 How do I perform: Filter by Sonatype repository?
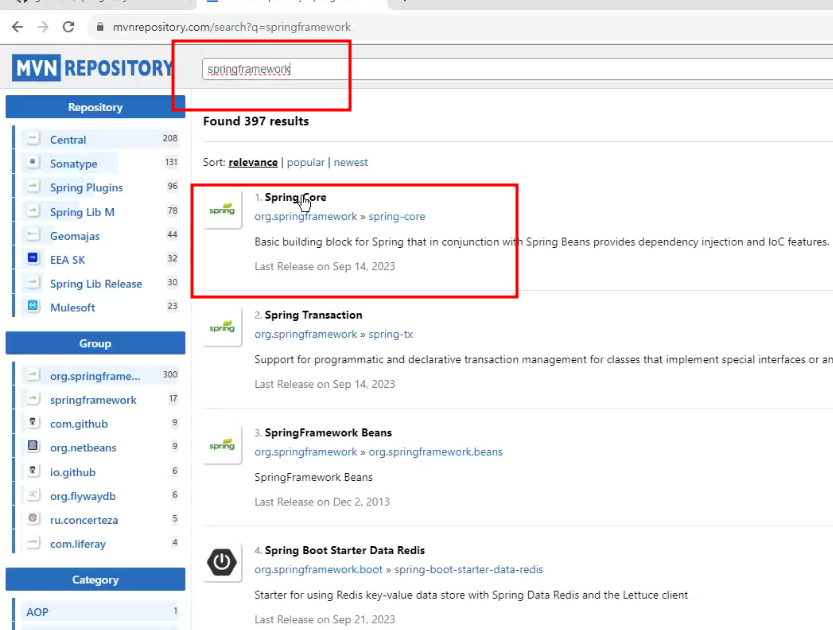click(73, 164)
